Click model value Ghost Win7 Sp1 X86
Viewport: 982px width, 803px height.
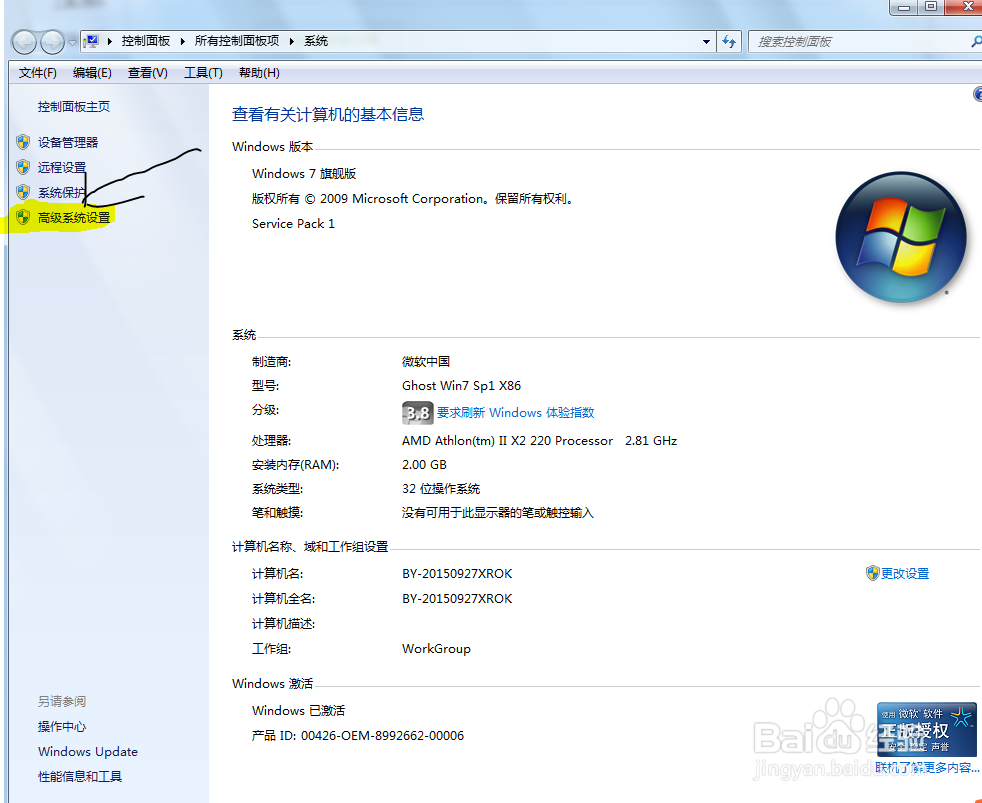tap(462, 386)
